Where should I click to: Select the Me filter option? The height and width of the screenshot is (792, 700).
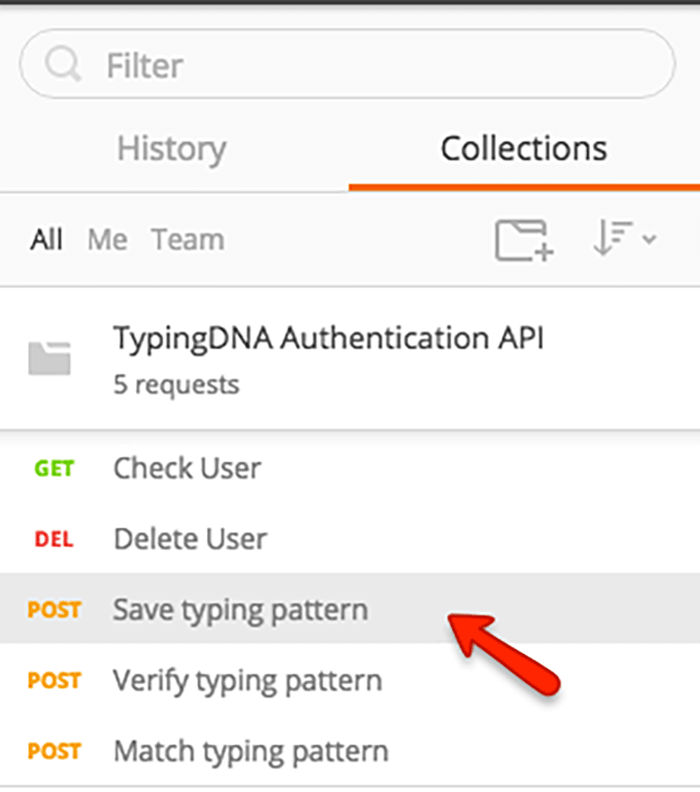pos(108,239)
